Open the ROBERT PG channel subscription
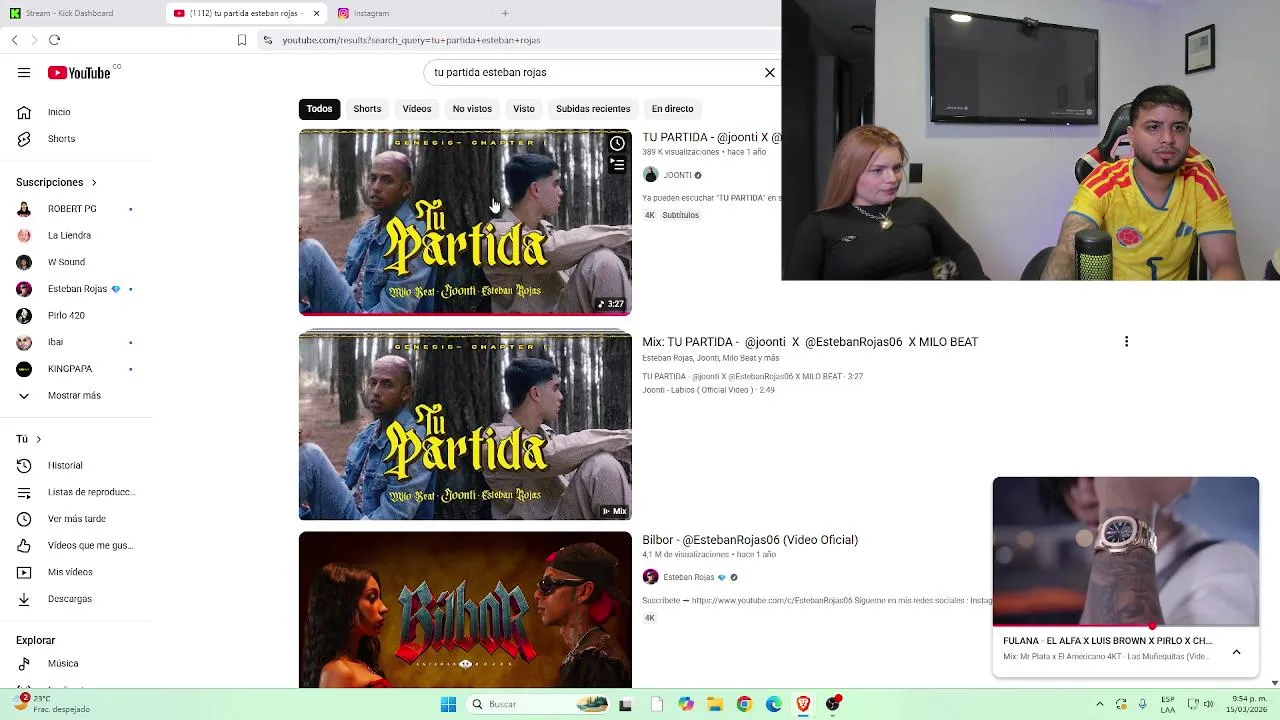 72,209
